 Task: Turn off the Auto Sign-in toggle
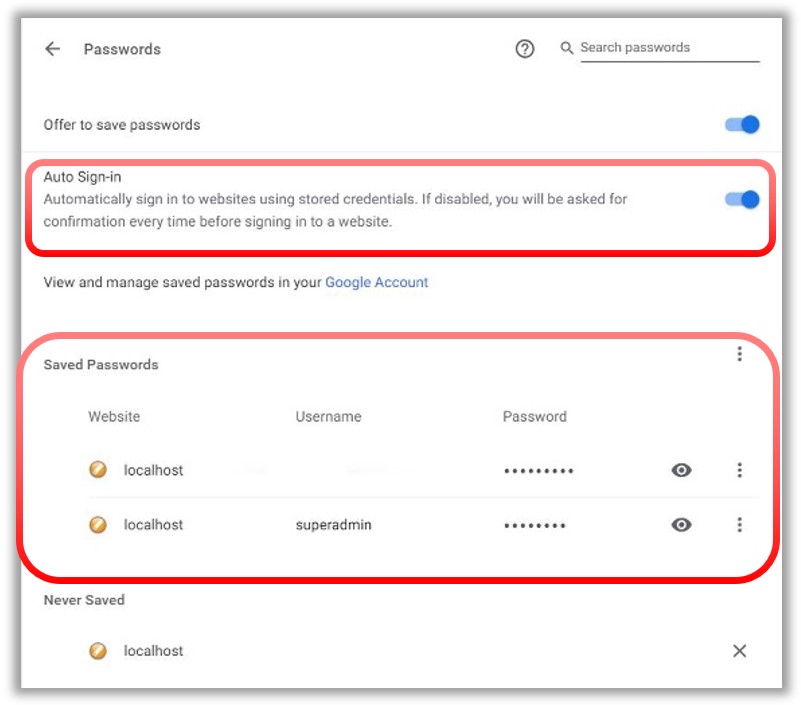point(742,199)
